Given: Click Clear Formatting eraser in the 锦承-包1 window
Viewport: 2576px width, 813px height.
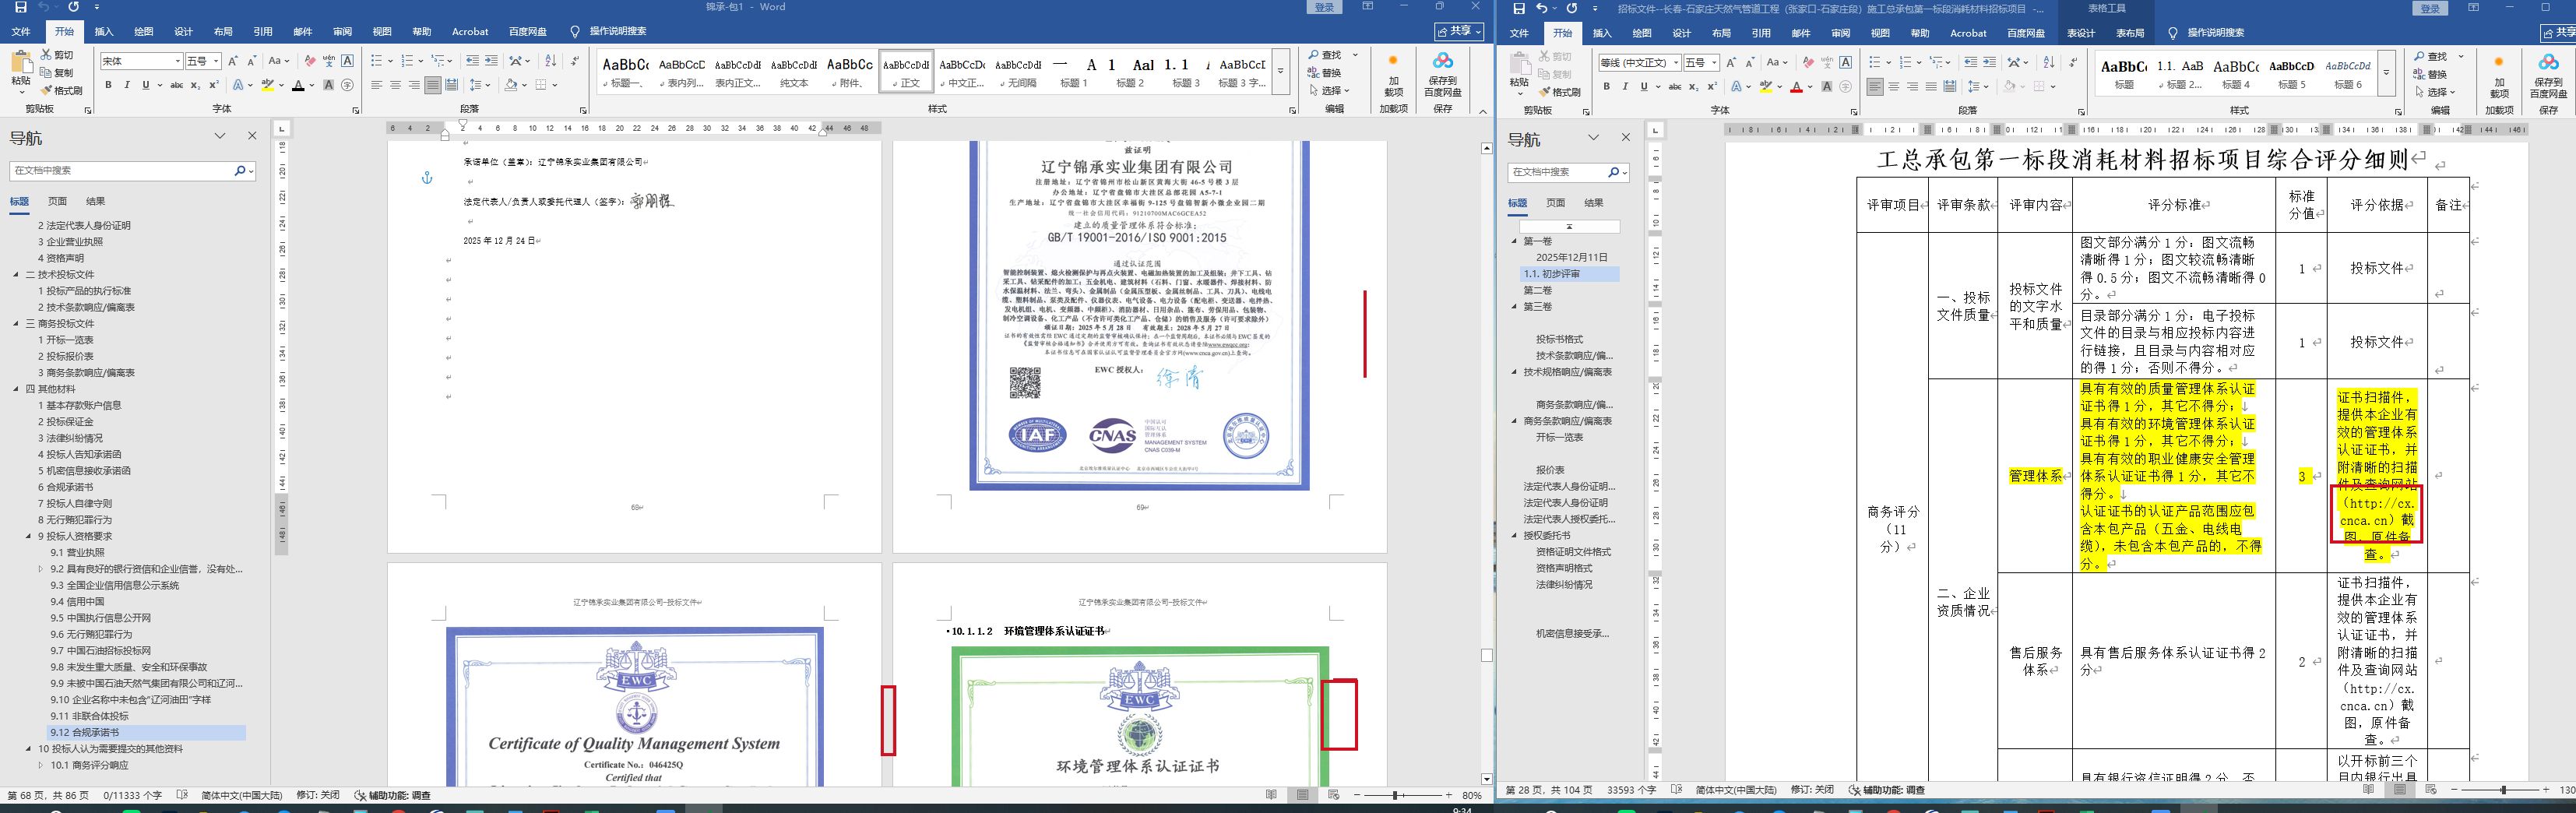Looking at the screenshot, I should [x=310, y=61].
